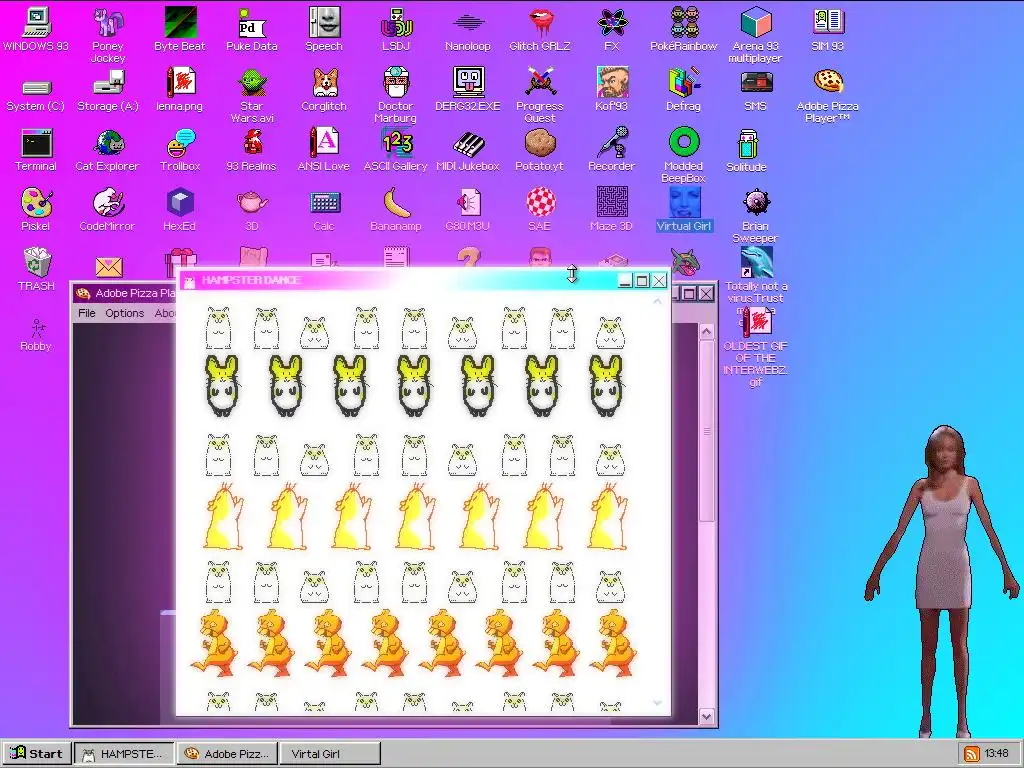The image size is (1024, 768).
Task: Switch to Adobe Pizza Player taskbar button
Action: tap(227, 754)
